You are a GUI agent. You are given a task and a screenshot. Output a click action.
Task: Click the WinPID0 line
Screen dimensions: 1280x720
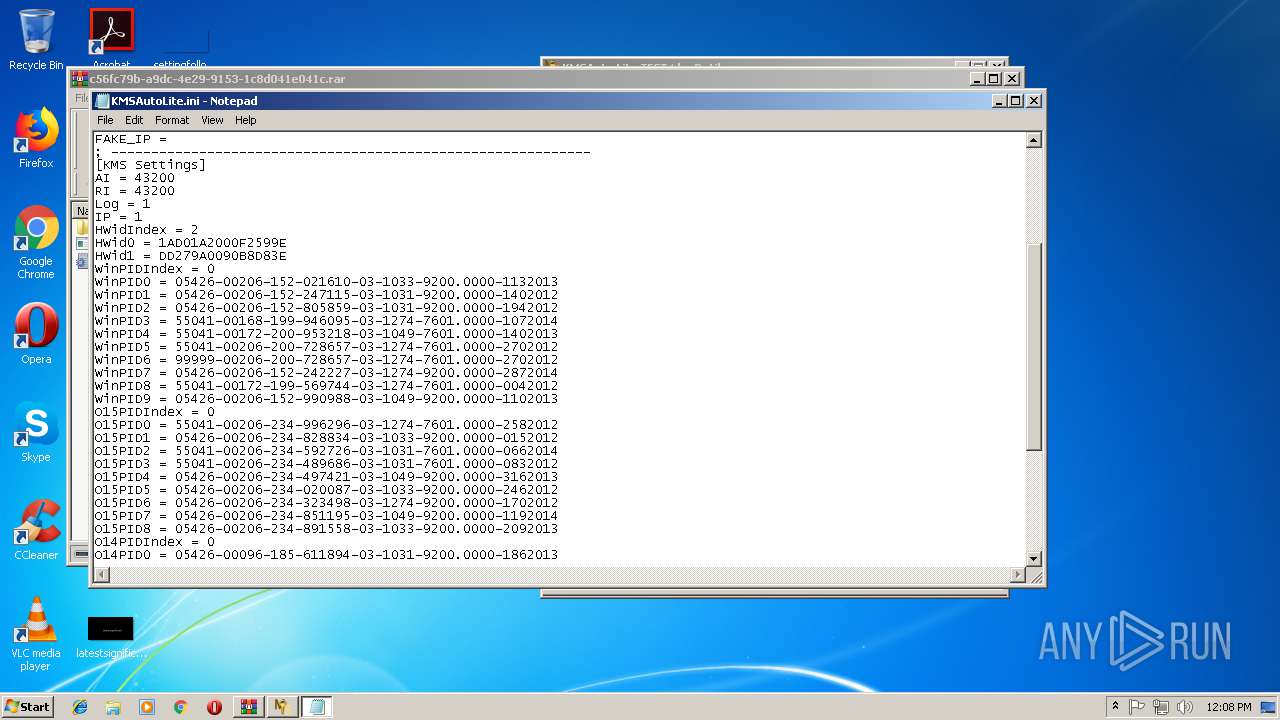pyautogui.click(x=327, y=282)
